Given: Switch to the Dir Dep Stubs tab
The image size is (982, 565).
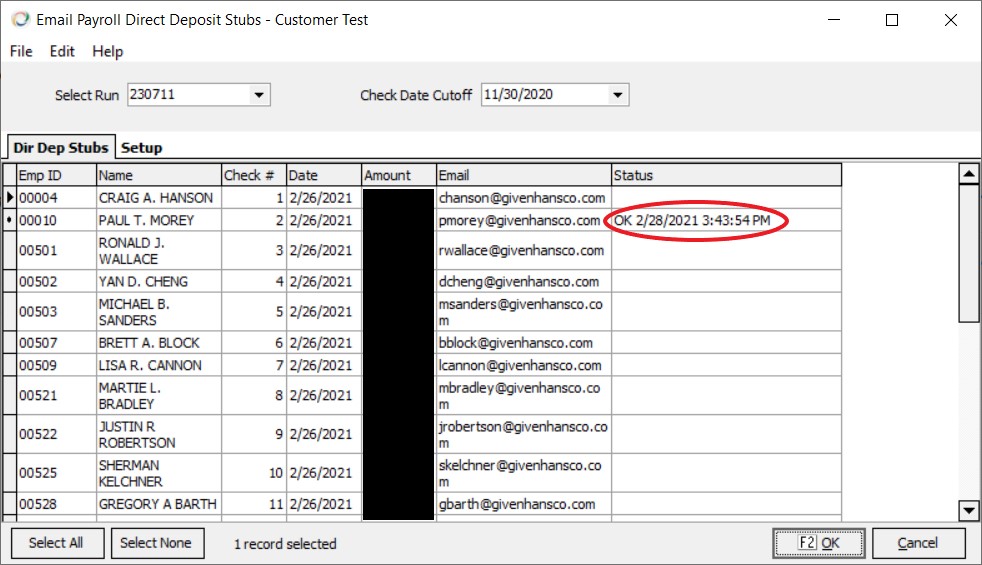Looking at the screenshot, I should click(61, 148).
